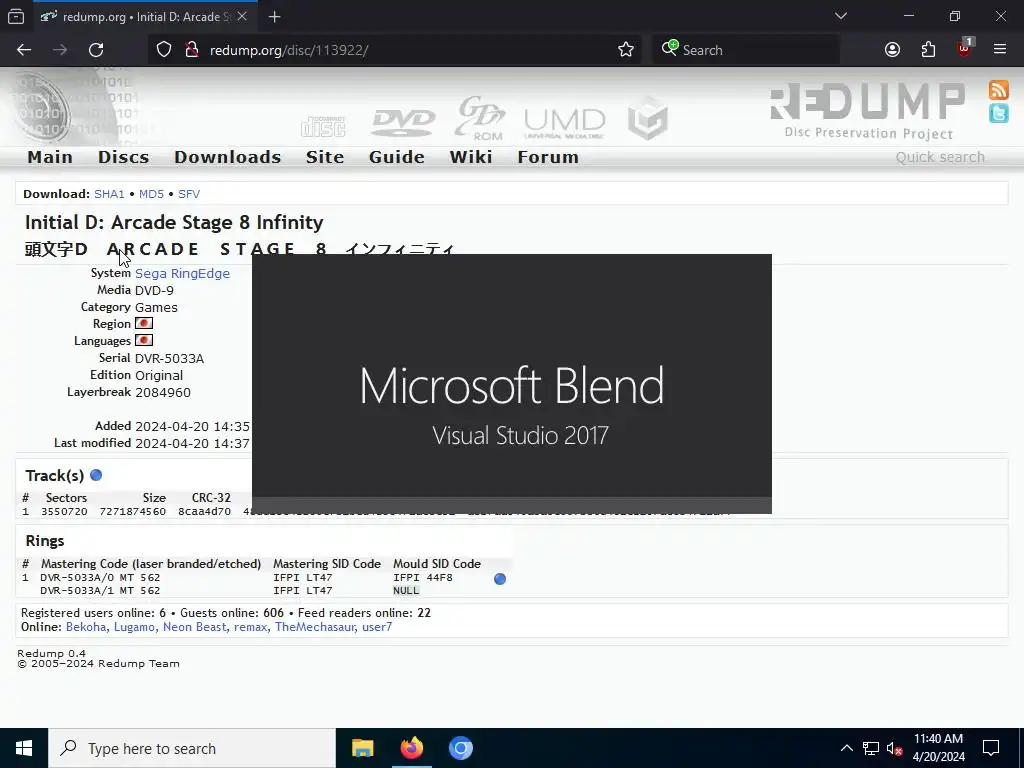Open user Lugamo's profile
The height and width of the screenshot is (768, 1024).
[135, 627]
